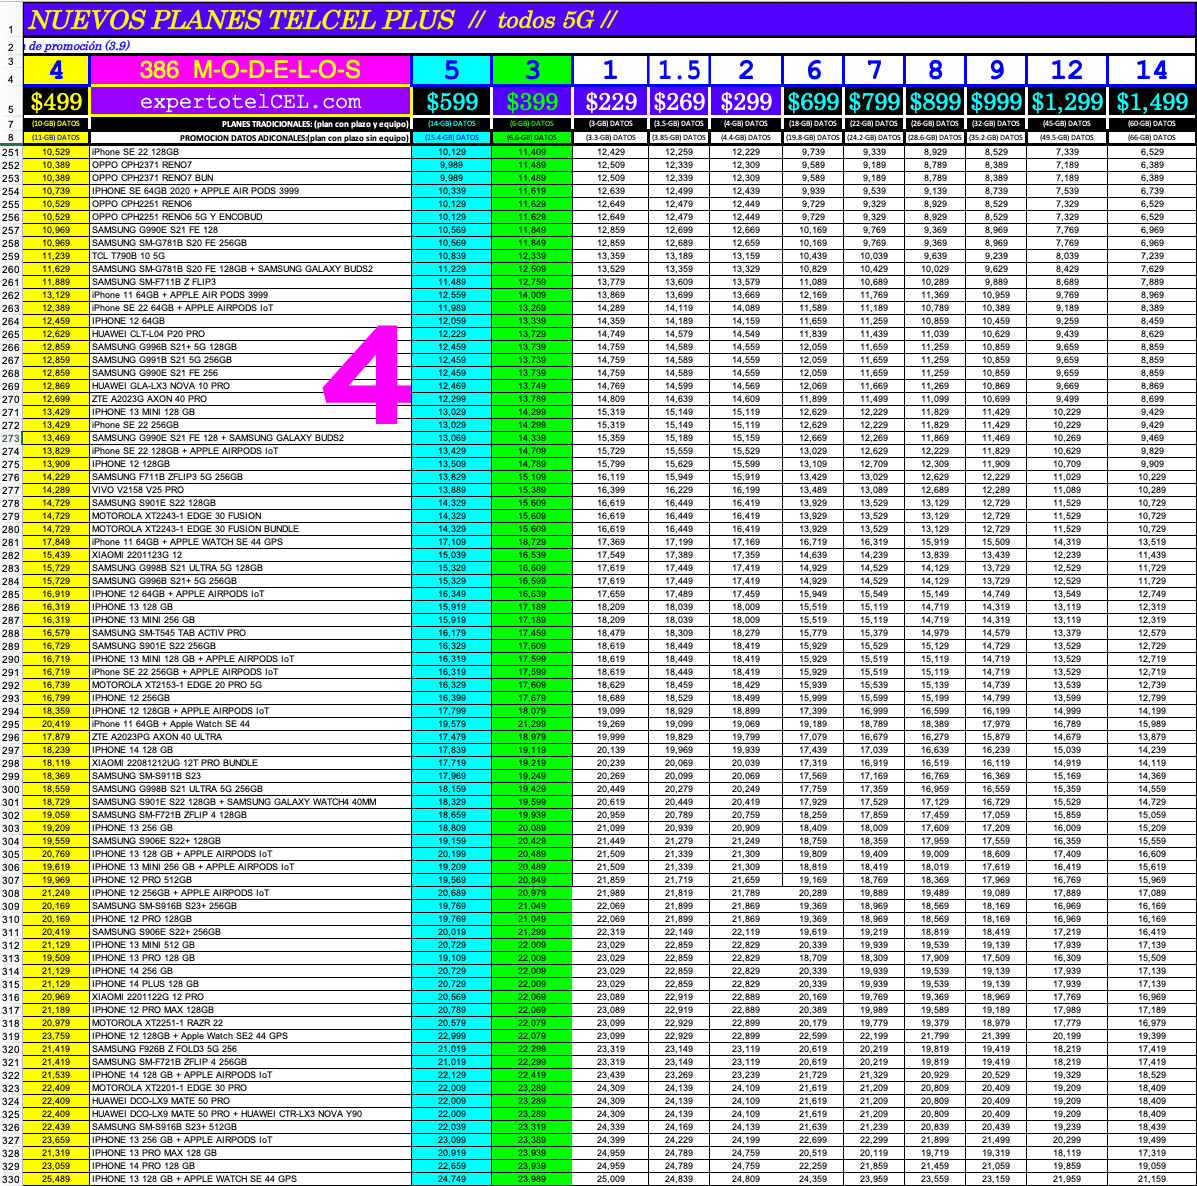Click the $1,499 plan price header
This screenshot has width=1197, height=1186.
tap(1151, 102)
